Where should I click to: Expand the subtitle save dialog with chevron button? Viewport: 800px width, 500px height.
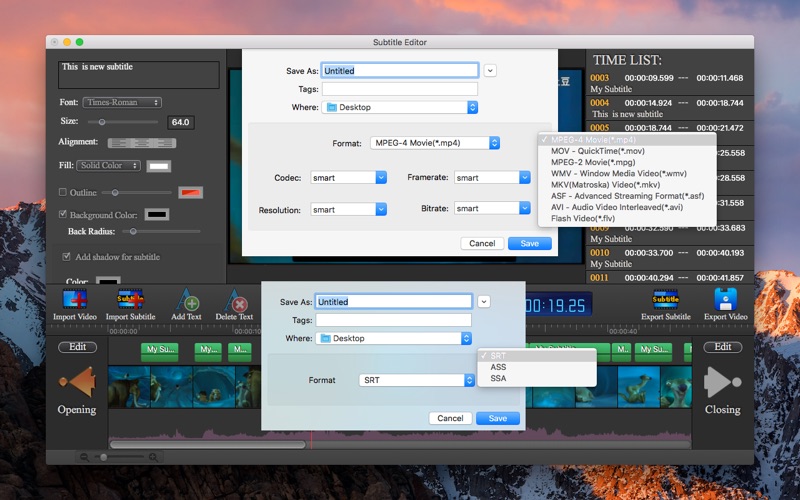click(484, 302)
